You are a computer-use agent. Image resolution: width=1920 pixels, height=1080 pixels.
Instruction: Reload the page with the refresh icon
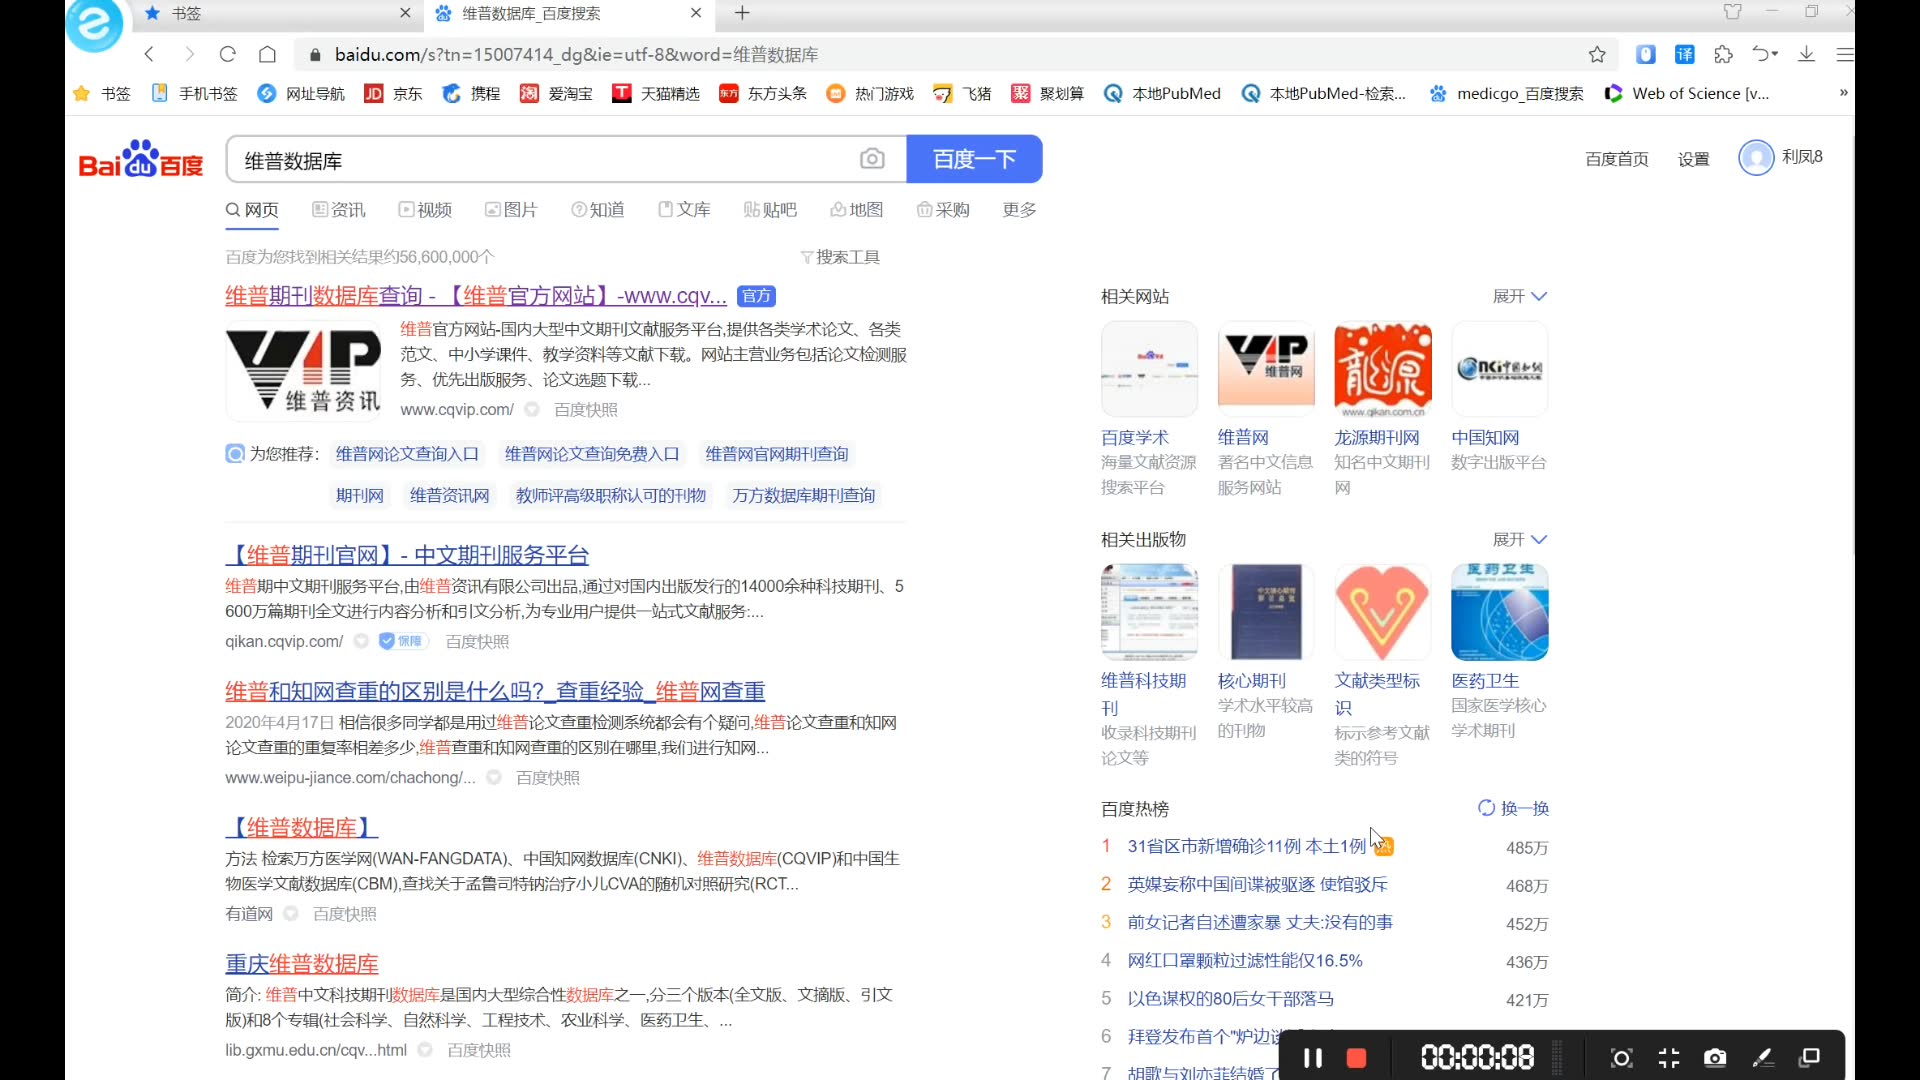tap(228, 55)
